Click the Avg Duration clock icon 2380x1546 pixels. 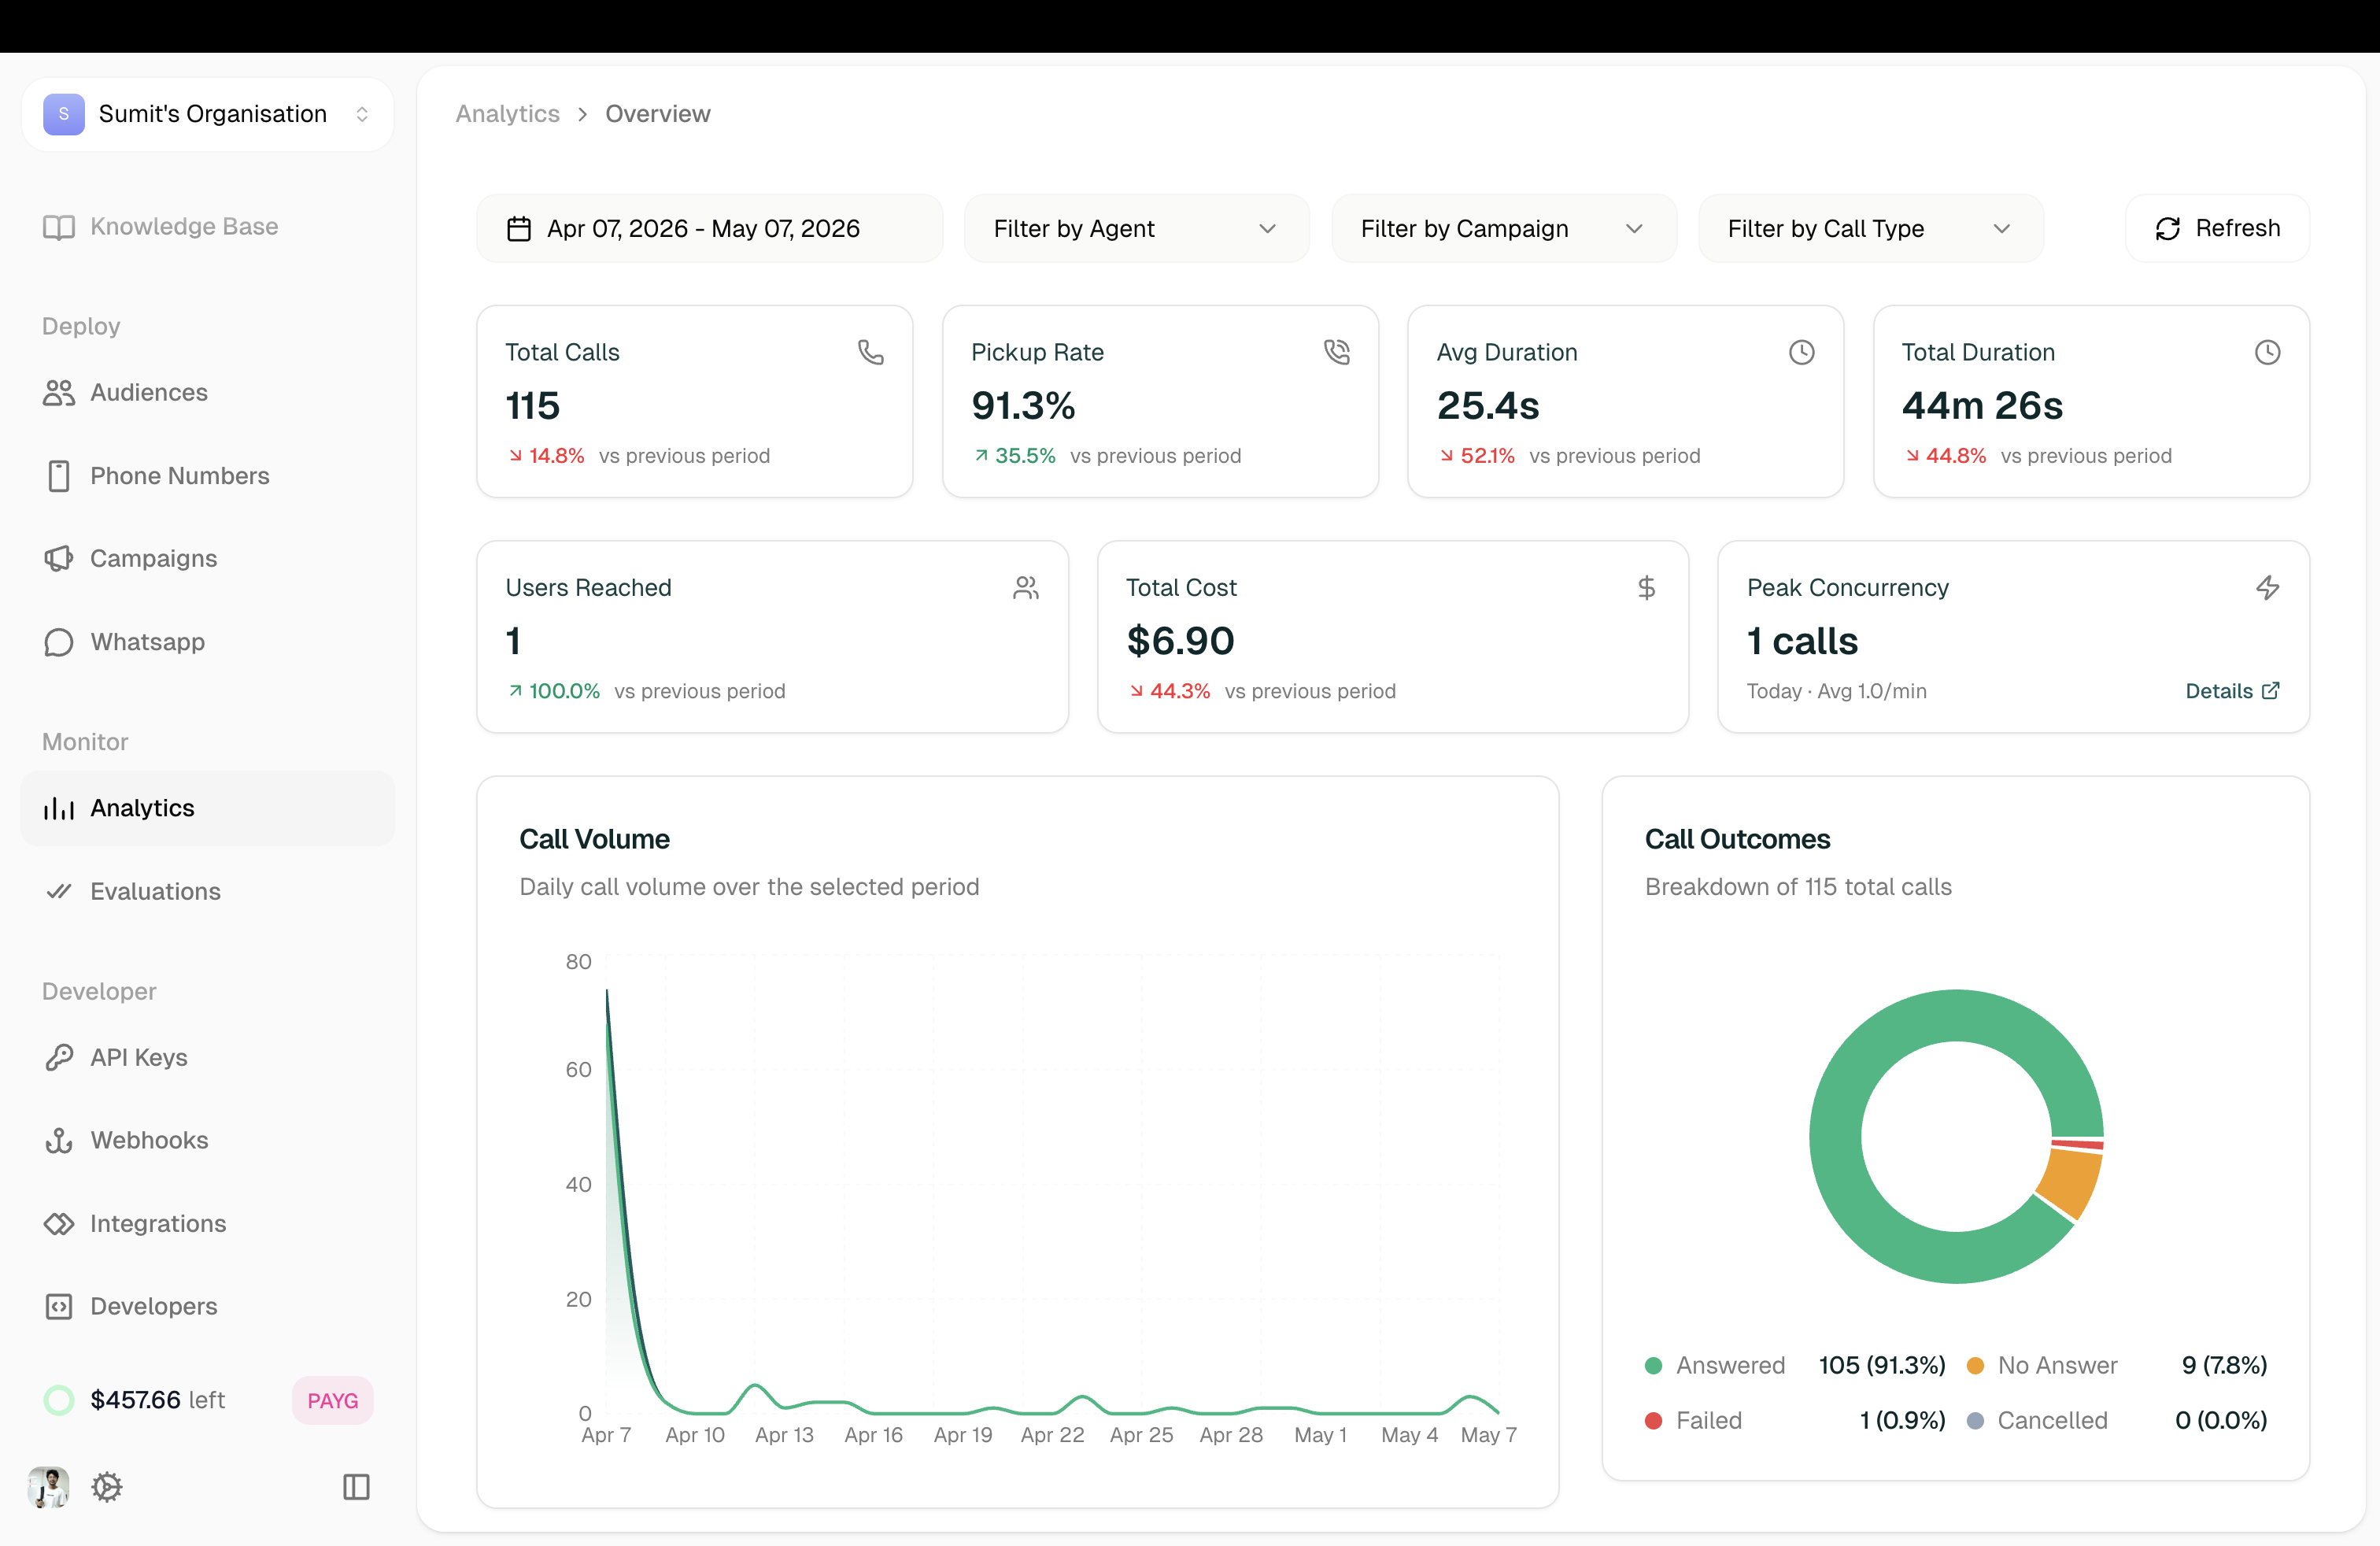coord(1802,352)
